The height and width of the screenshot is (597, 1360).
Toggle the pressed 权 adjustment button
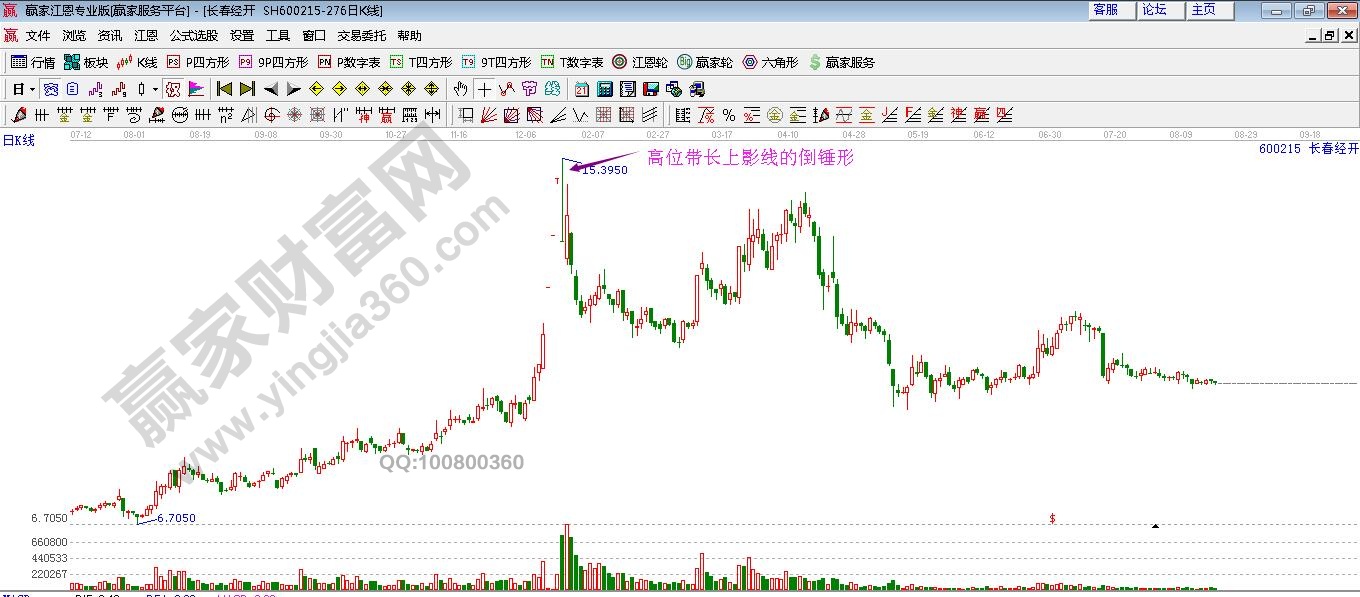(x=173, y=89)
